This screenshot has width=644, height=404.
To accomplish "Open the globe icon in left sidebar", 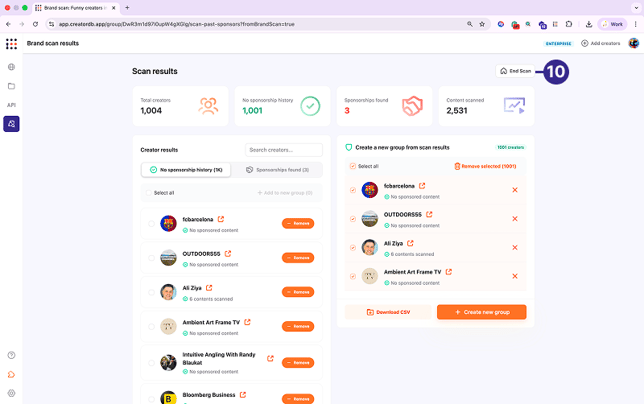I will click(x=11, y=67).
